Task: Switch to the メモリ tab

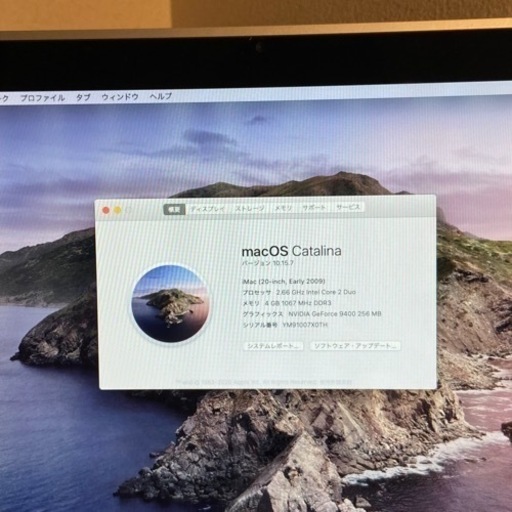Action: pyautogui.click(x=283, y=208)
